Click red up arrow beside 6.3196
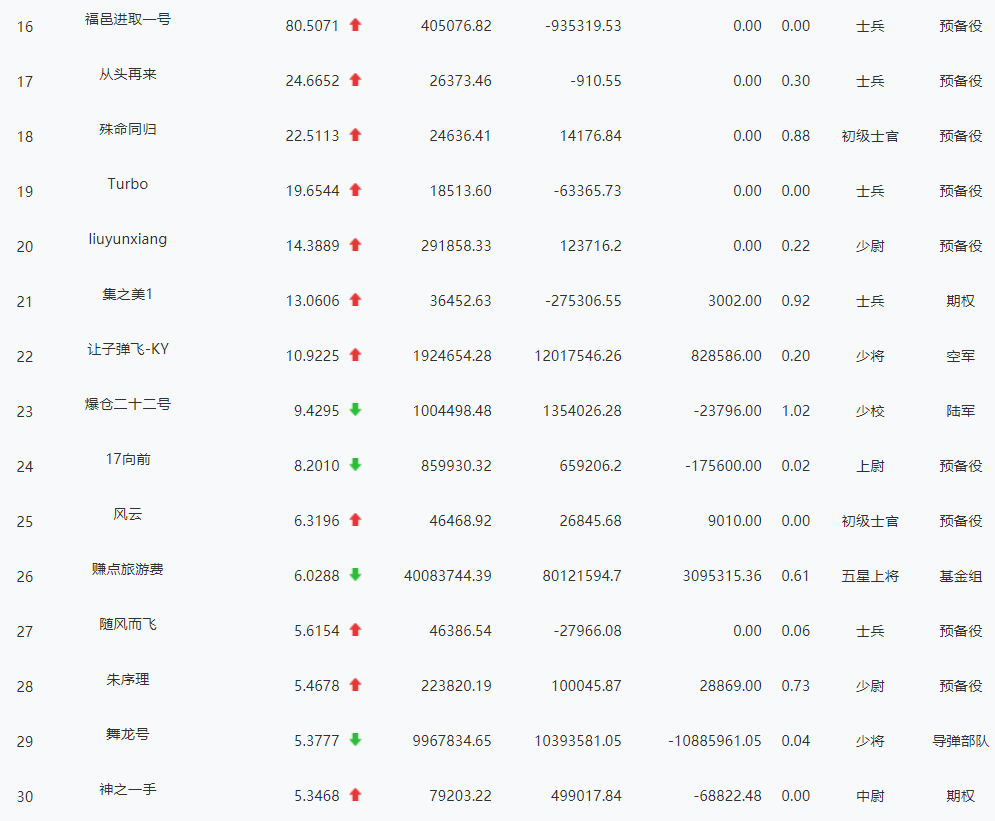The width and height of the screenshot is (995, 821). pyautogui.click(x=355, y=520)
